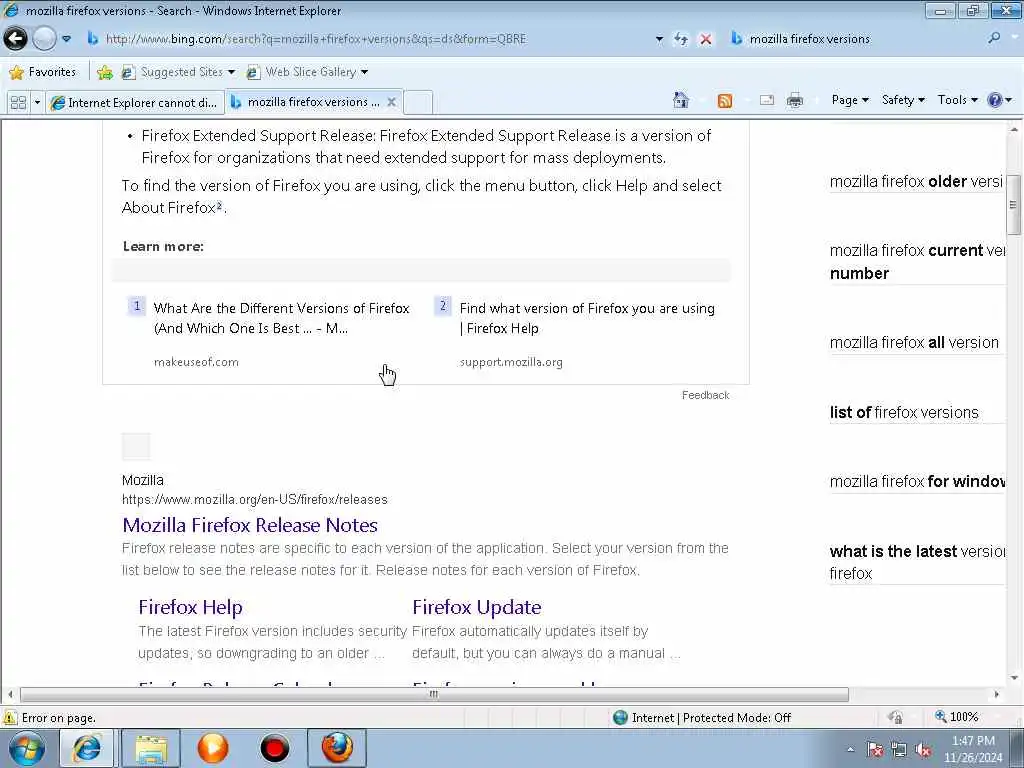The image size is (1024, 768).
Task: Launch Windows Media Player taskbar icon
Action: [213, 748]
